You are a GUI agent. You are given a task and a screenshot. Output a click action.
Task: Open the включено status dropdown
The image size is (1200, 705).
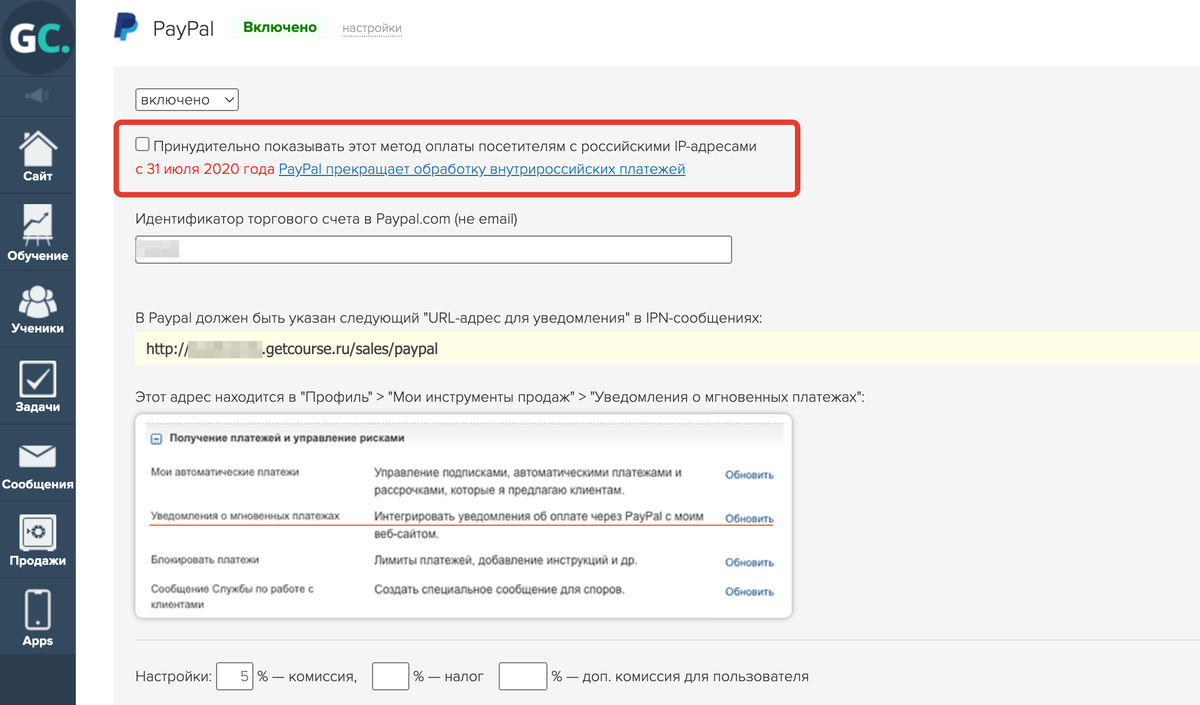(187, 99)
